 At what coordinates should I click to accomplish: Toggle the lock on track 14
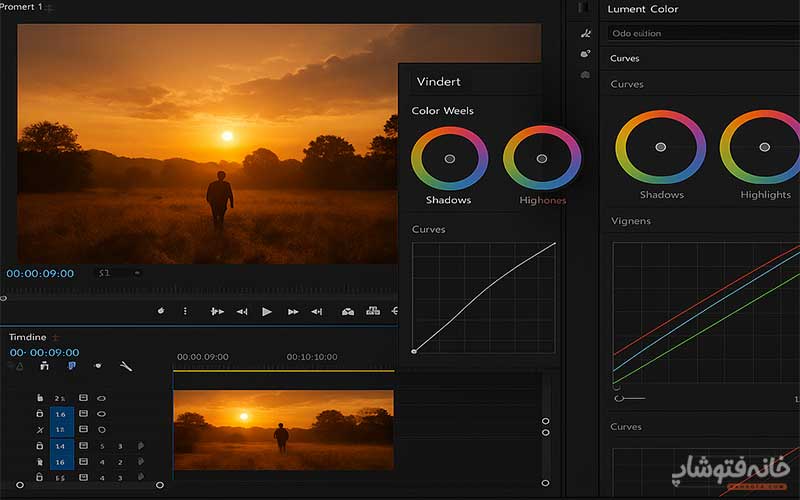(x=40, y=445)
